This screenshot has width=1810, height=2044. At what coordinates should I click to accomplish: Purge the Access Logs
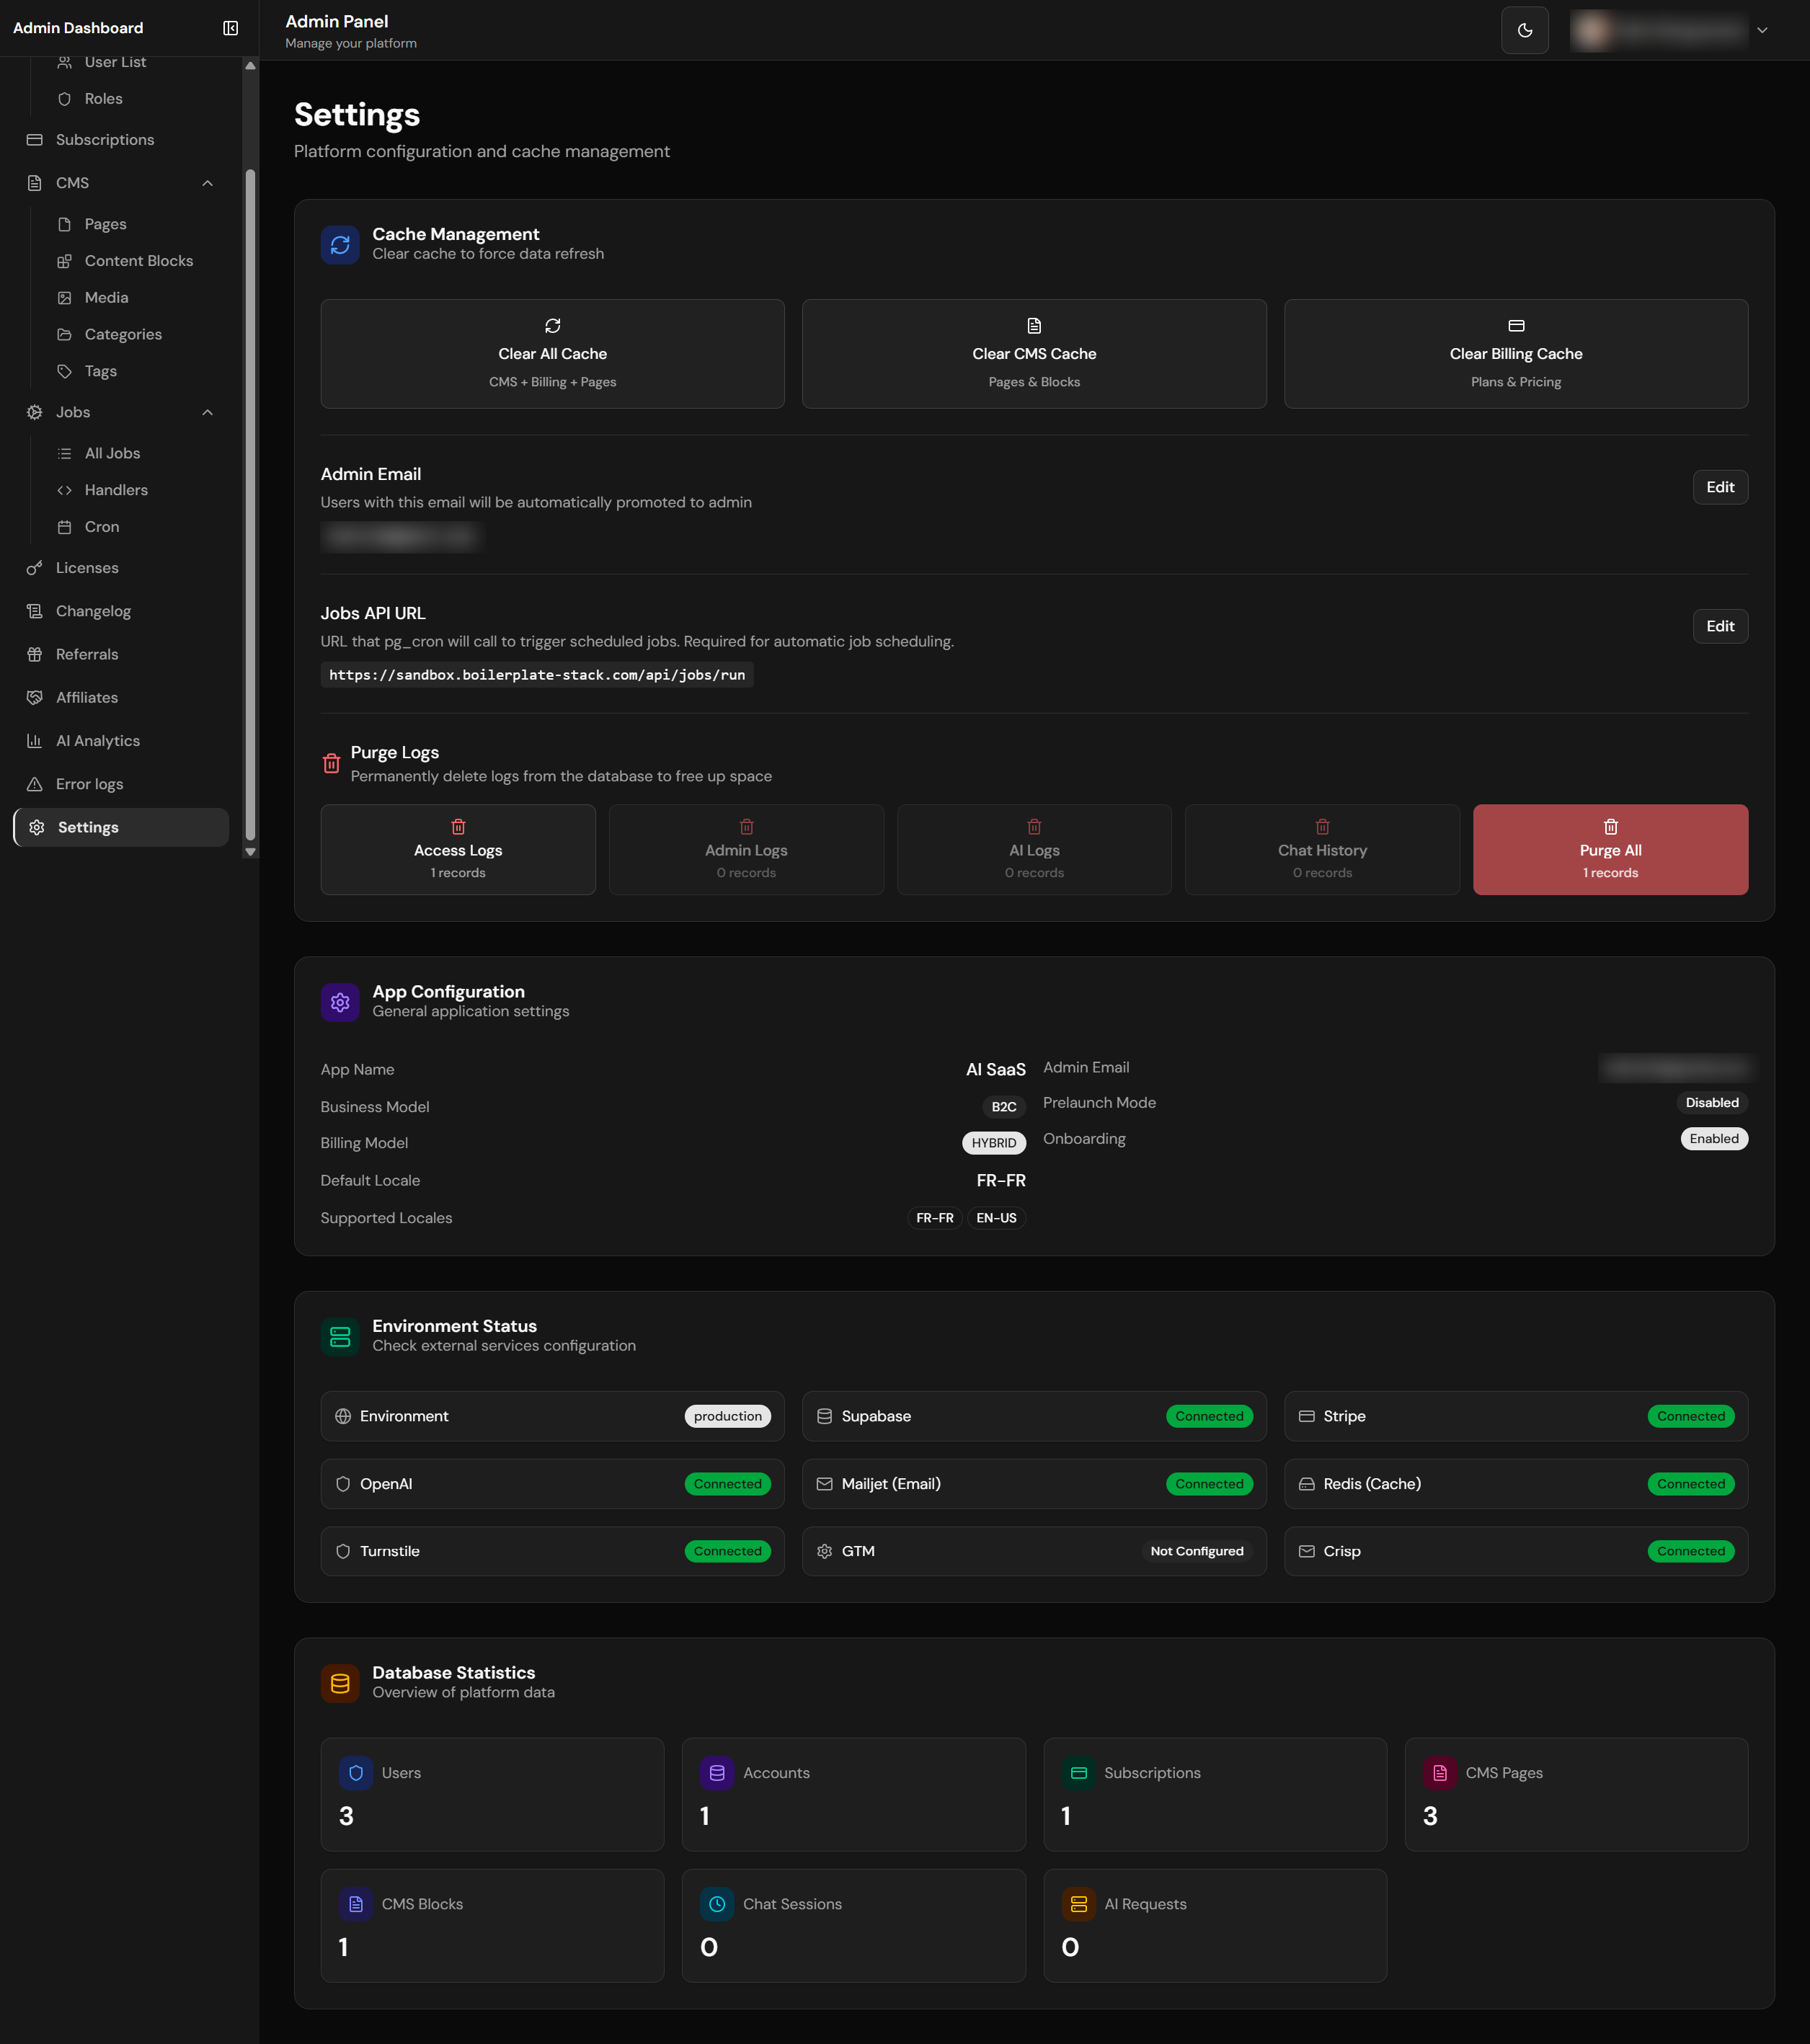[458, 850]
